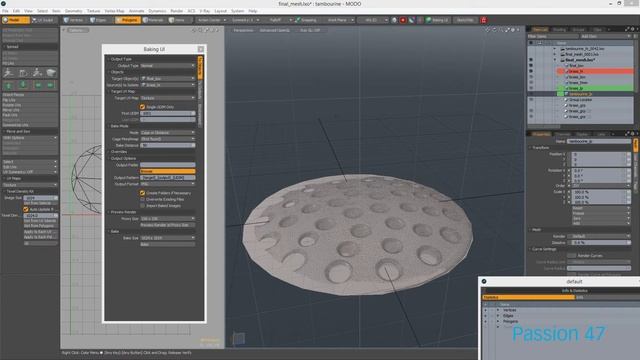Open Work Plane dropdown in toolbar

pos(340,20)
